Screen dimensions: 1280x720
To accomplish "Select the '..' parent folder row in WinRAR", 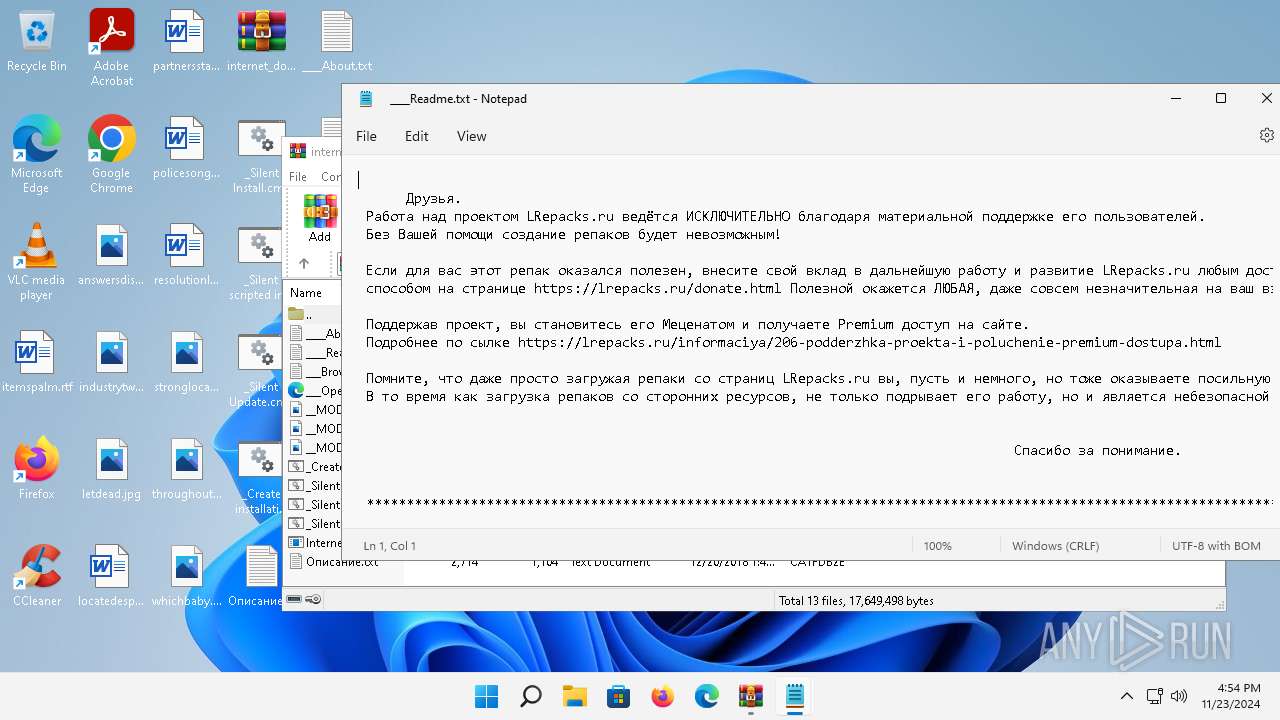I will [x=314, y=314].
